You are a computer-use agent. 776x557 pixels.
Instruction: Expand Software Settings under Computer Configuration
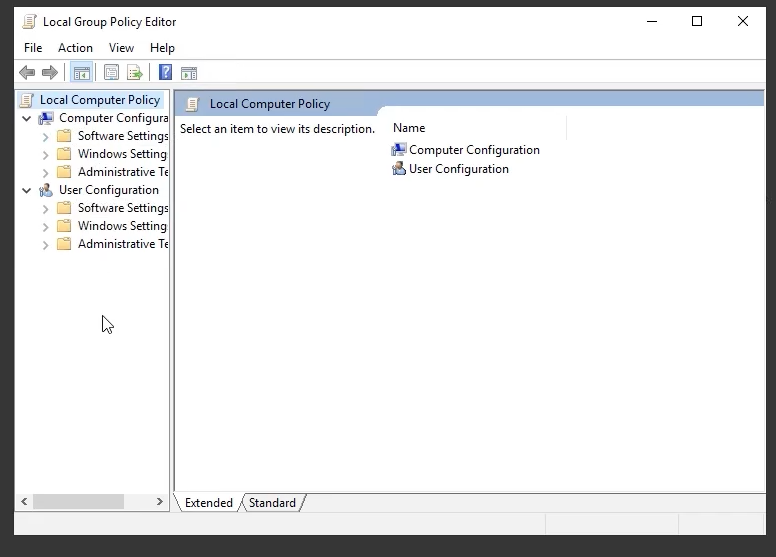pyautogui.click(x=46, y=137)
